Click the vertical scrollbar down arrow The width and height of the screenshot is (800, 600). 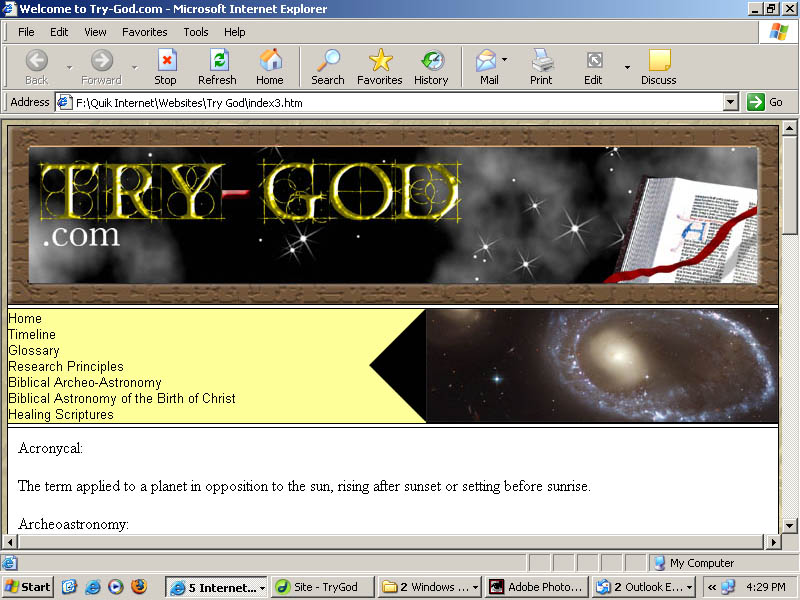tap(790, 525)
